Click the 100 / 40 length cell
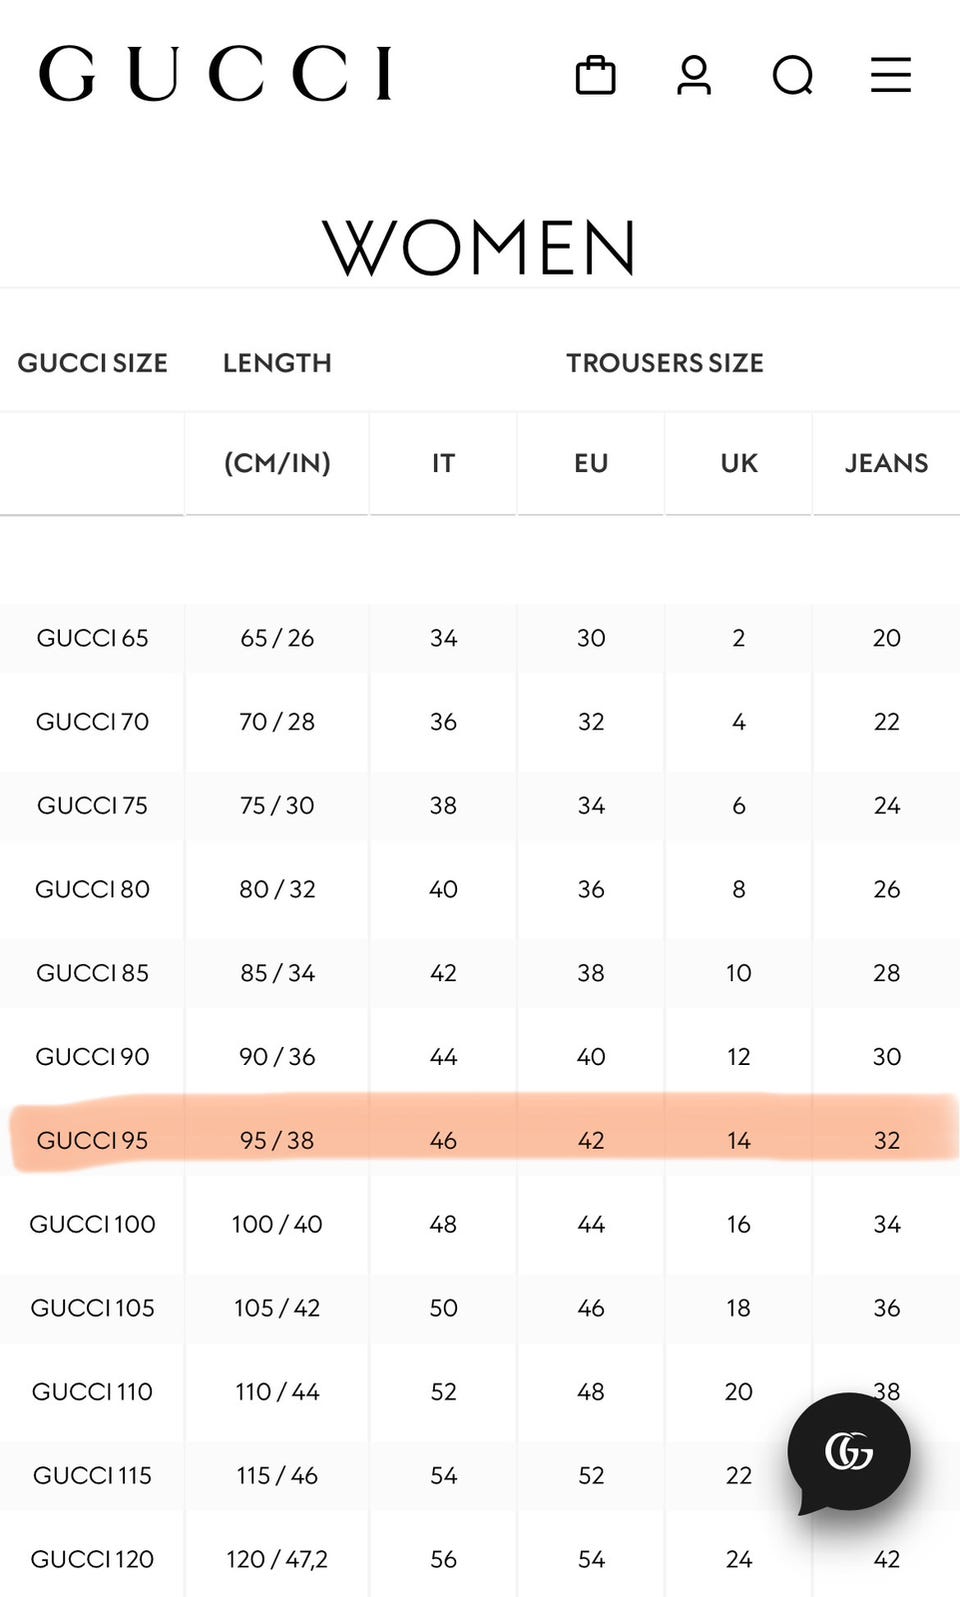 coord(277,1224)
